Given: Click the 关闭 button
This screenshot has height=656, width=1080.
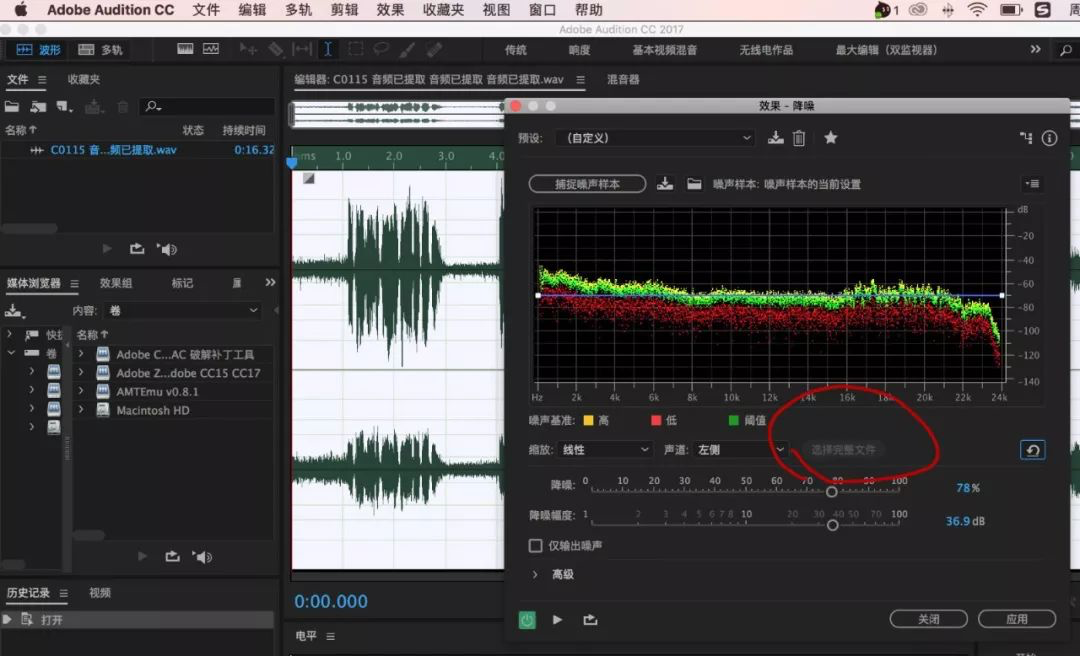Looking at the screenshot, I should (928, 619).
